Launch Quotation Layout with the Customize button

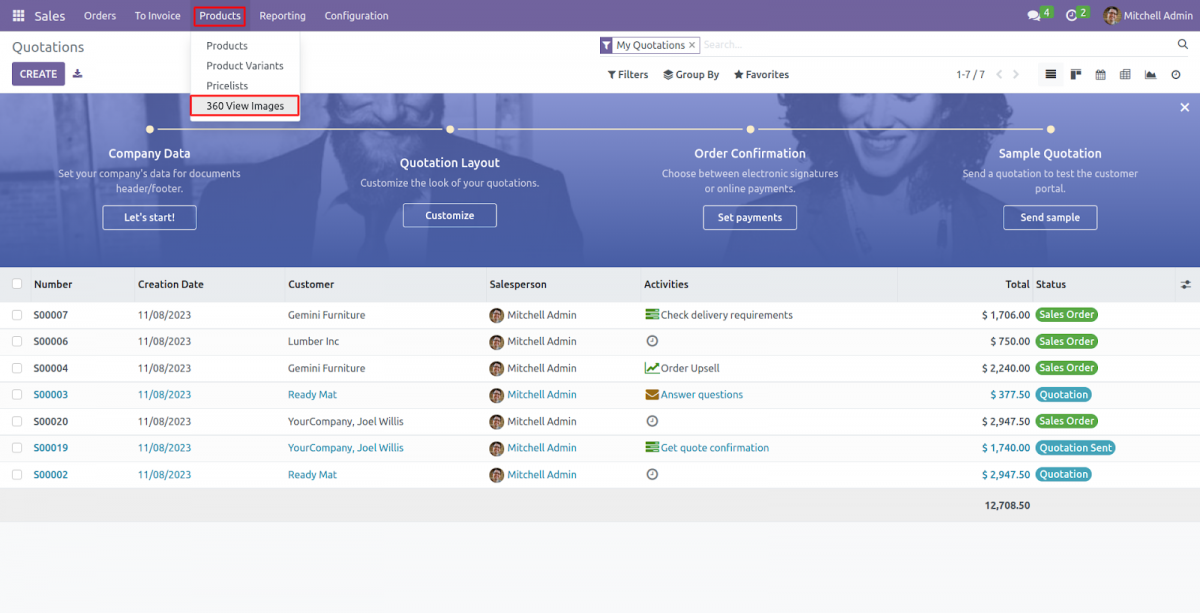449,215
